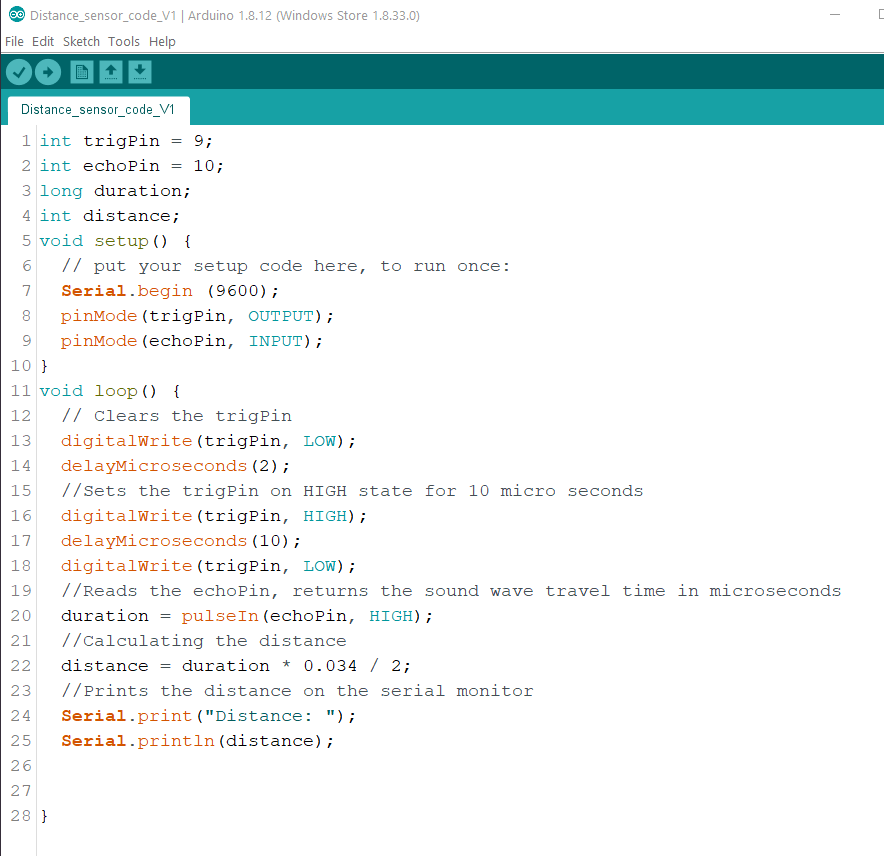Click the Verify checkmark icon
This screenshot has width=884, height=856.
point(19,72)
